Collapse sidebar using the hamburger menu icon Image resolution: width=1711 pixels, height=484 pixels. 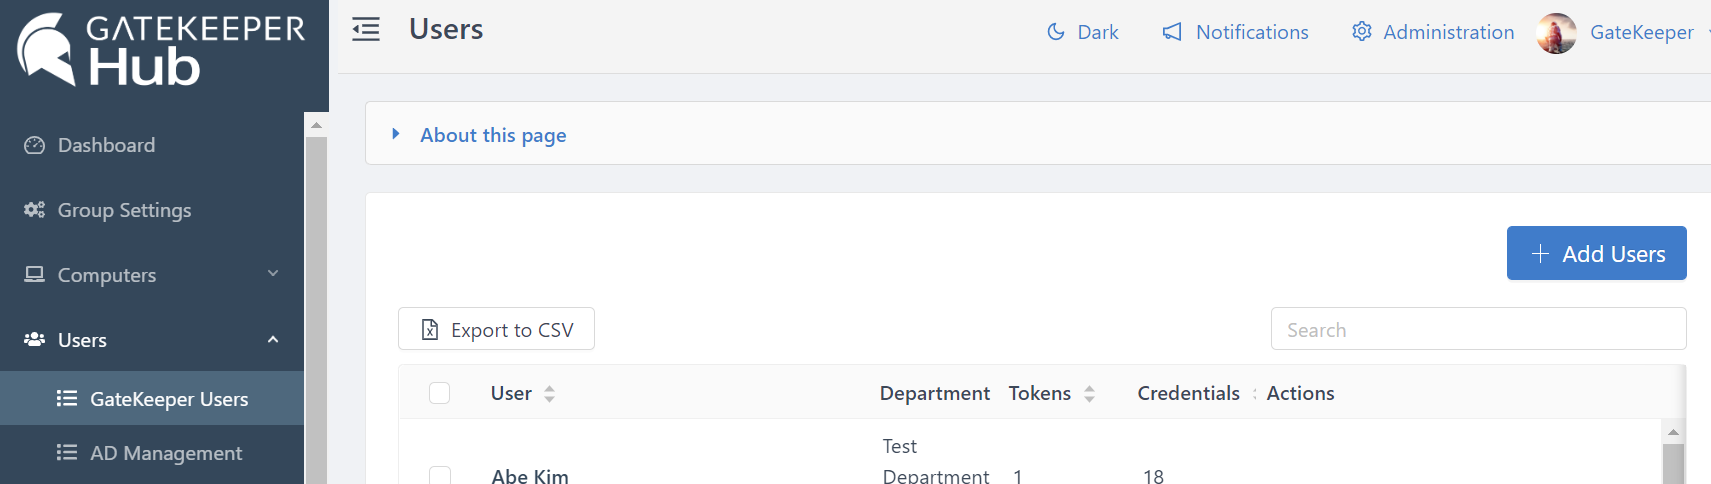point(366,30)
